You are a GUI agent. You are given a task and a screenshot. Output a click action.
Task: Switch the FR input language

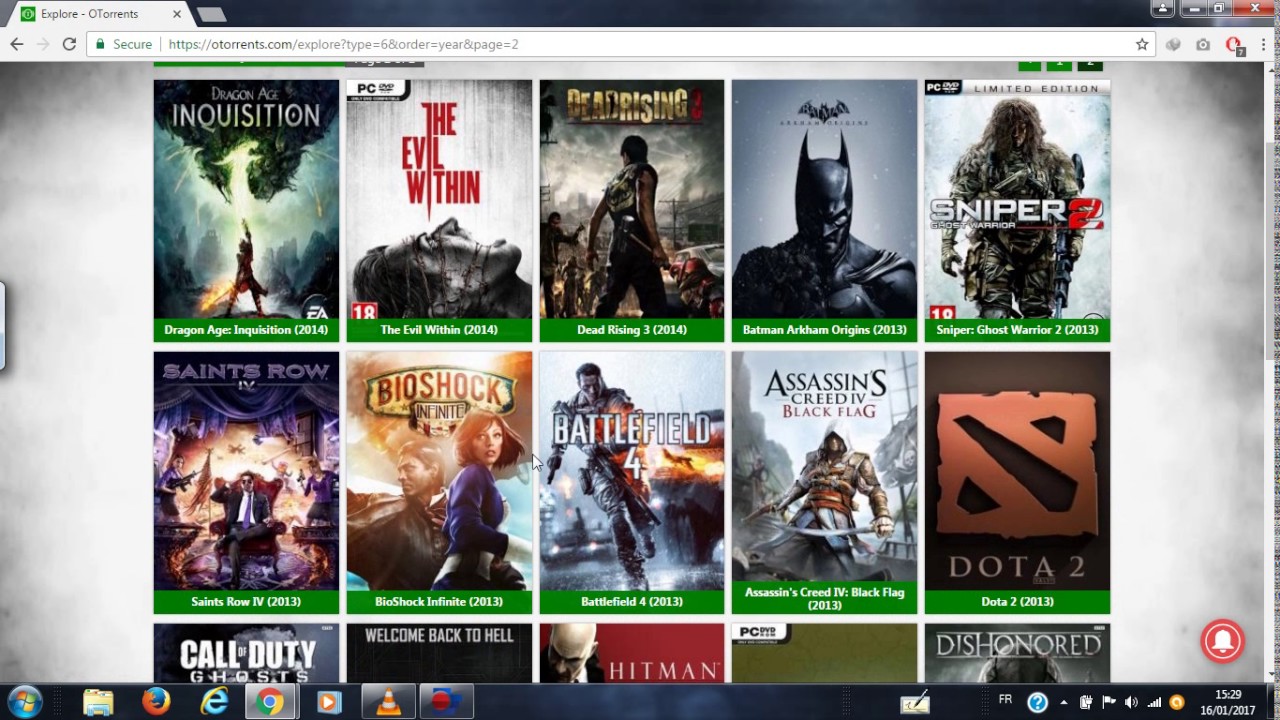coord(1006,700)
